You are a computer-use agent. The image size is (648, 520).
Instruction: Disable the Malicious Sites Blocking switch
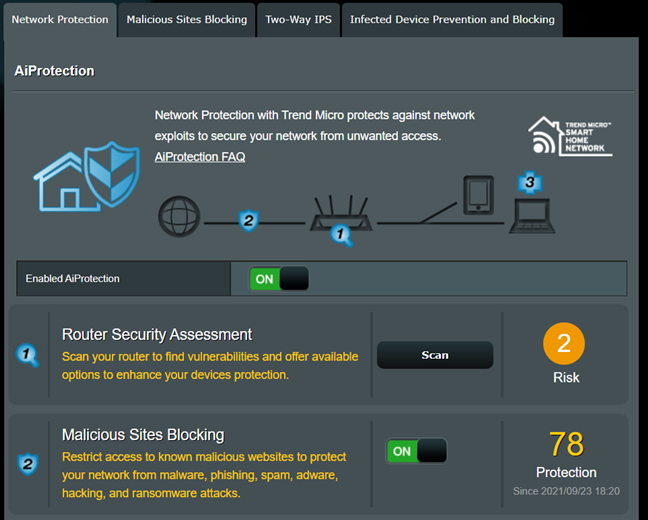[417, 451]
